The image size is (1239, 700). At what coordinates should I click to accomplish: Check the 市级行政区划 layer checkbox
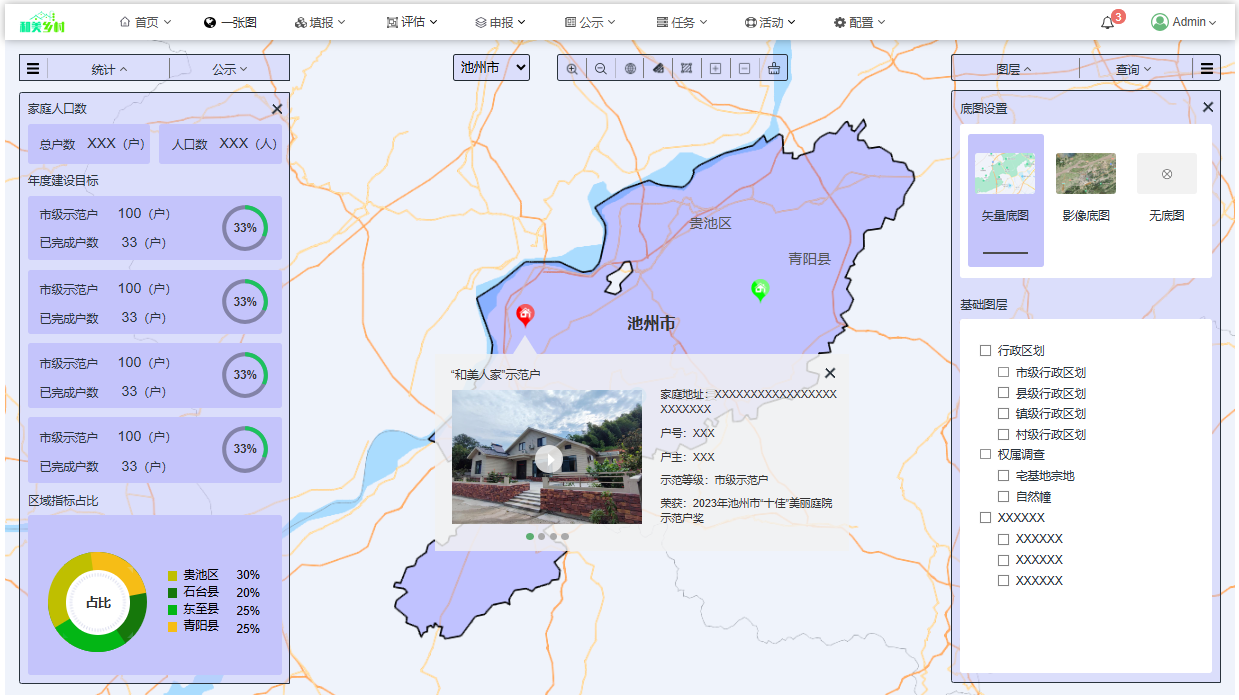(1003, 372)
